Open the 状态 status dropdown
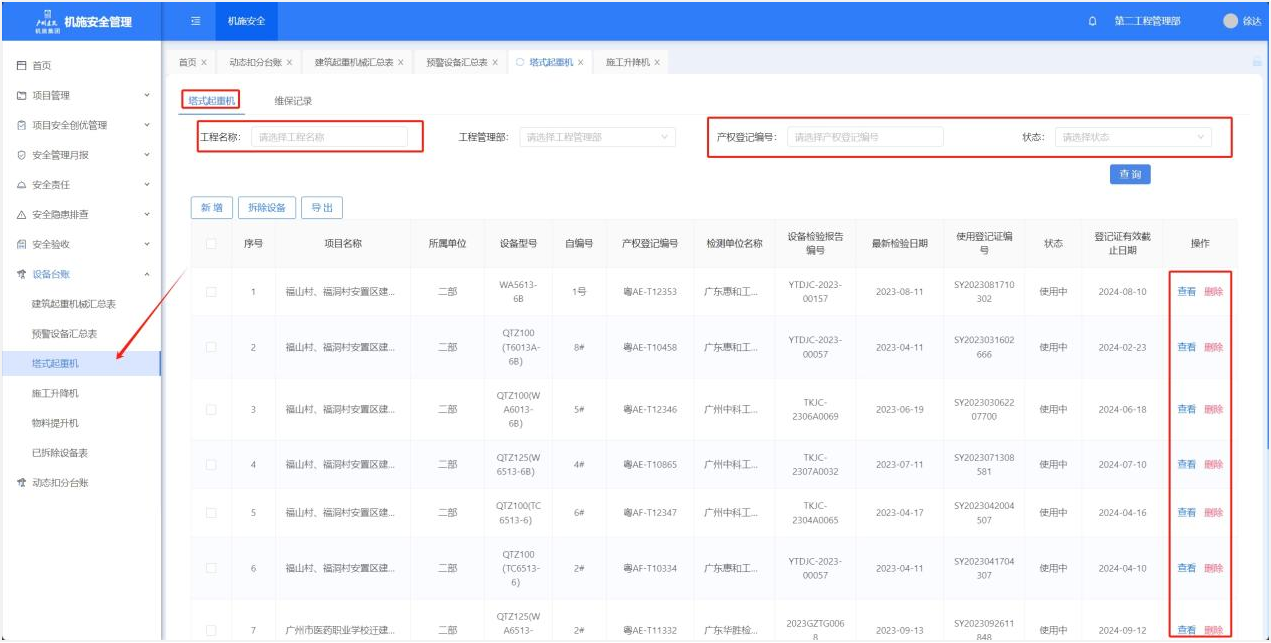Screen dimensions: 1271x643 click(x=1132, y=137)
